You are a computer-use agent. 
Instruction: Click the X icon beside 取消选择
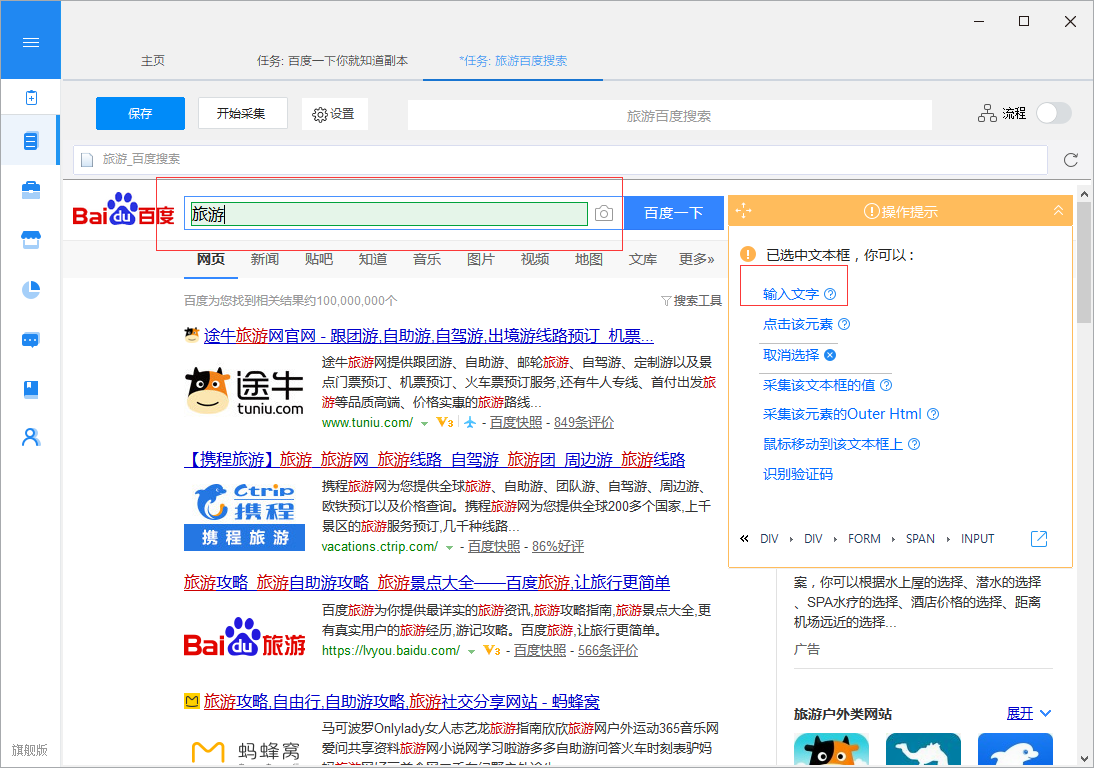click(x=830, y=355)
